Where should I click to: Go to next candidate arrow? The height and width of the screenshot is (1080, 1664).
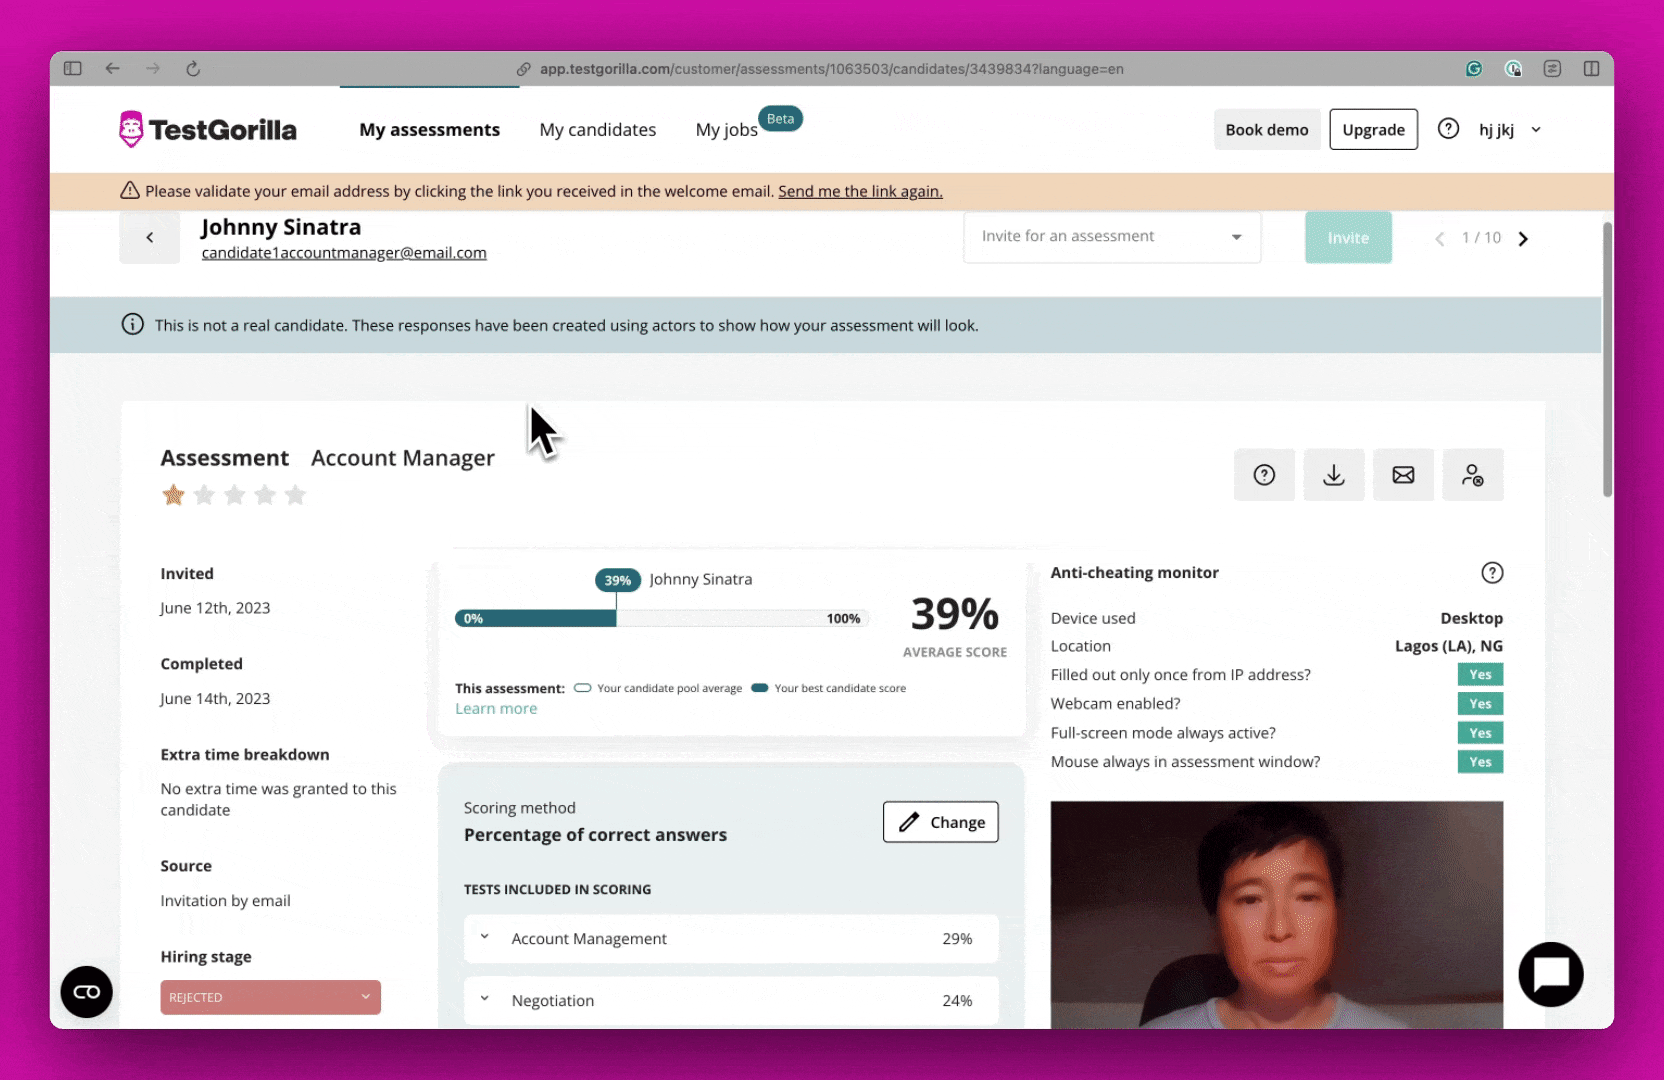[x=1523, y=239]
